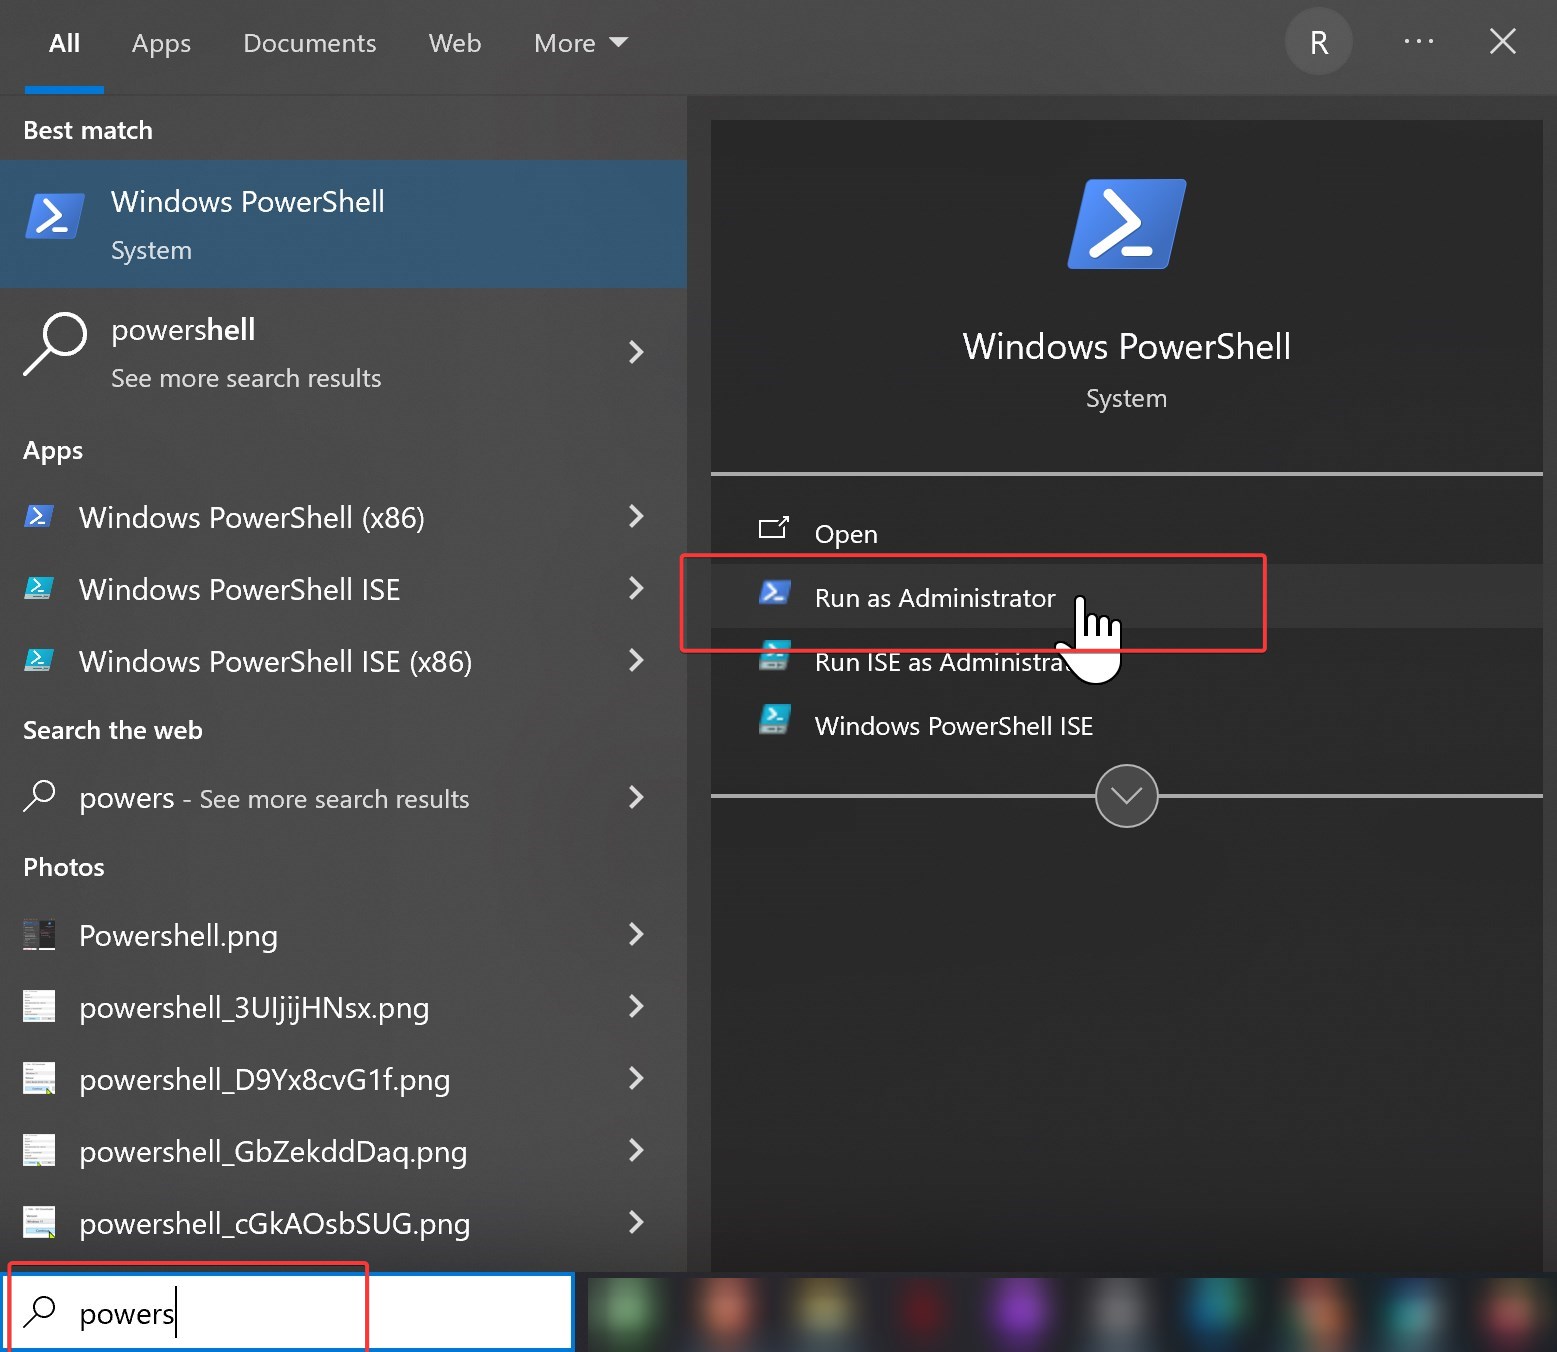Click the Windows PowerShell ISE (x86) icon
Screen dimensions: 1557x1352
coord(38,661)
